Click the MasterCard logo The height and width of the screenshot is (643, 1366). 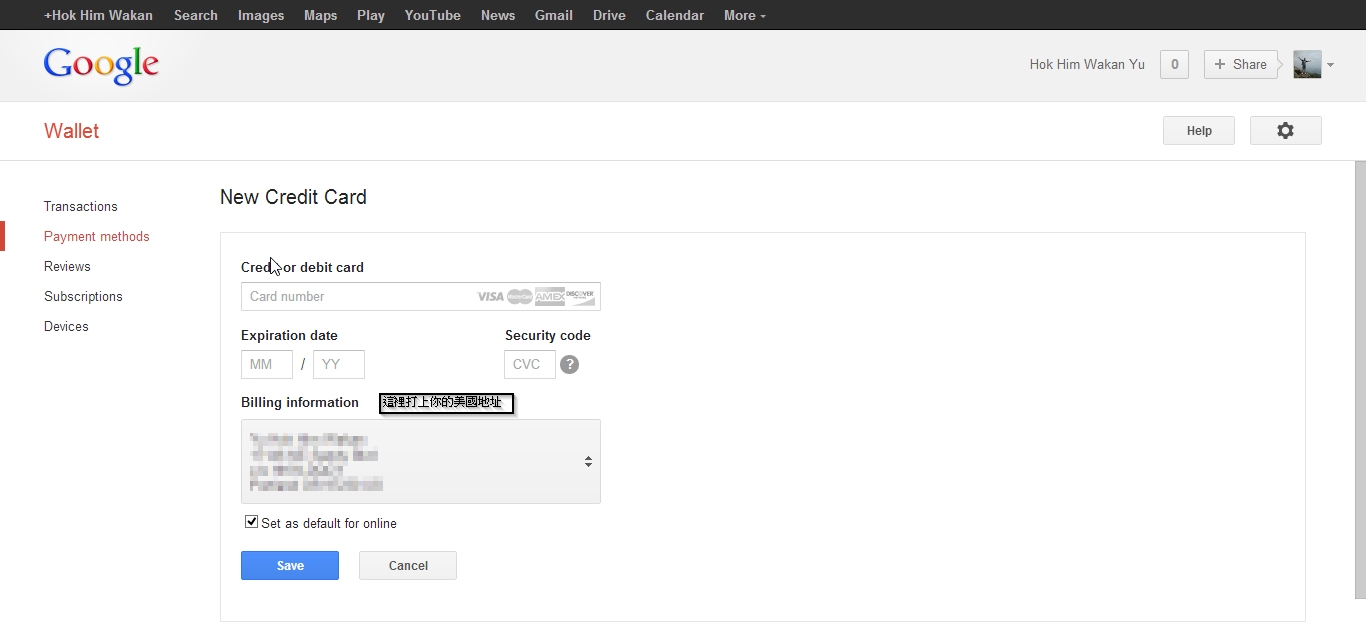520,296
